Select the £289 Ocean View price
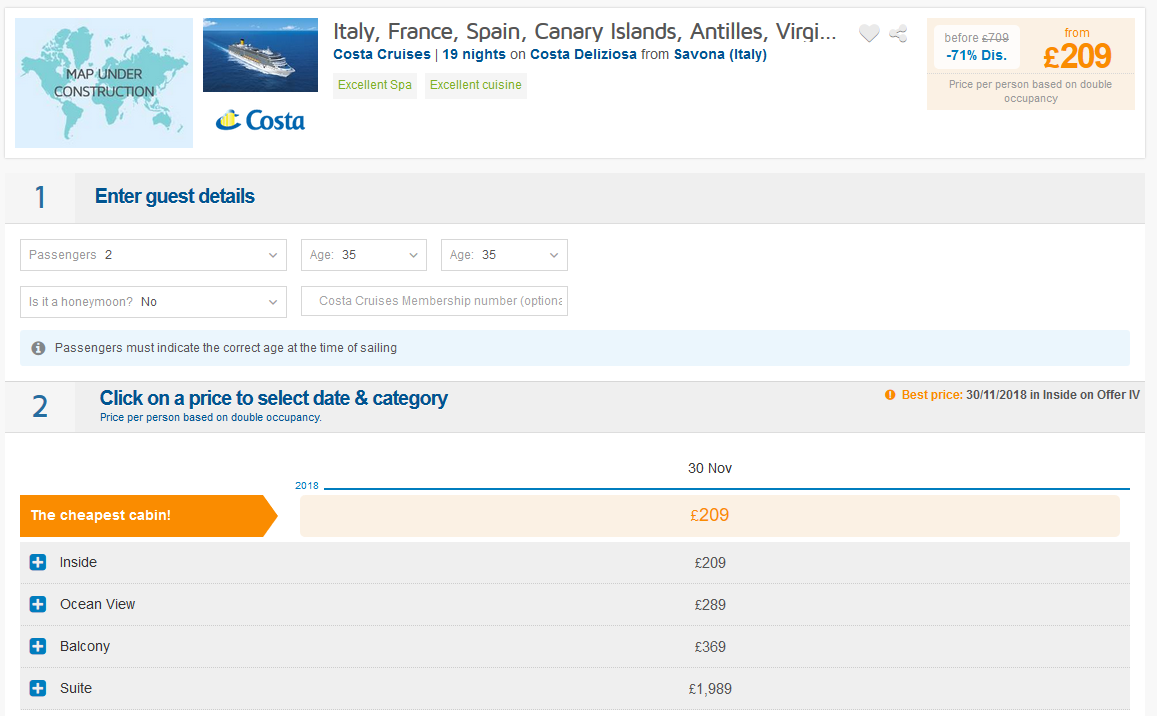Image resolution: width=1157 pixels, height=716 pixels. (710, 605)
